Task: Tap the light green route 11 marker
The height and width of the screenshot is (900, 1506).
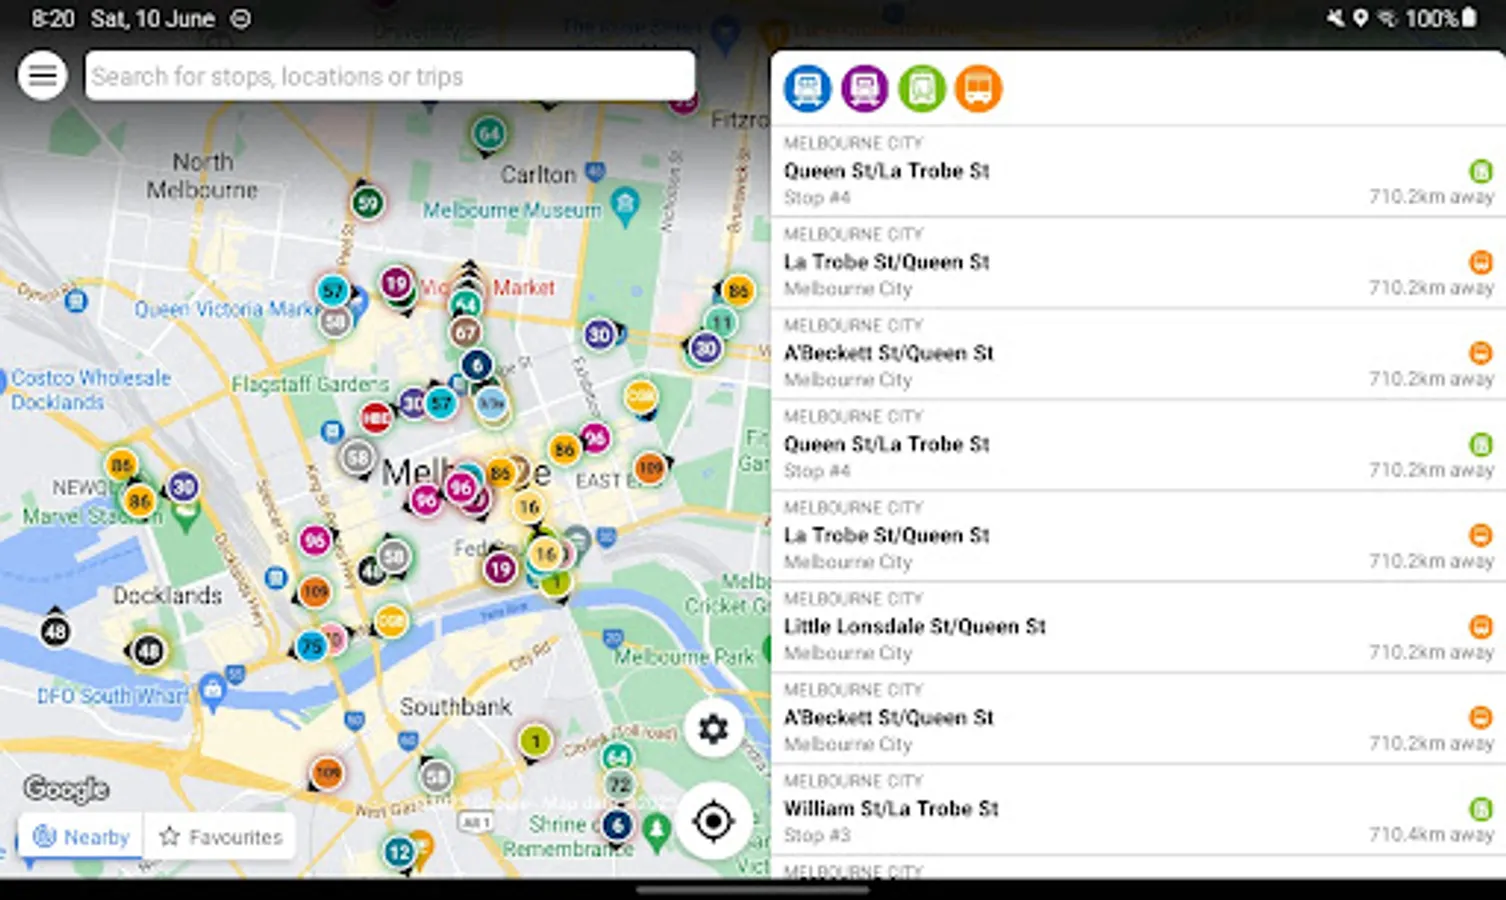Action: [x=721, y=322]
